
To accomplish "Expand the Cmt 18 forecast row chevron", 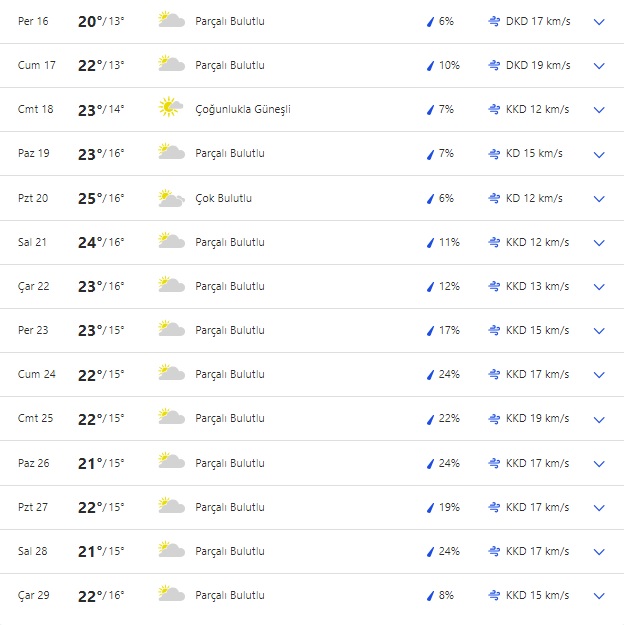I will coord(599,109).
